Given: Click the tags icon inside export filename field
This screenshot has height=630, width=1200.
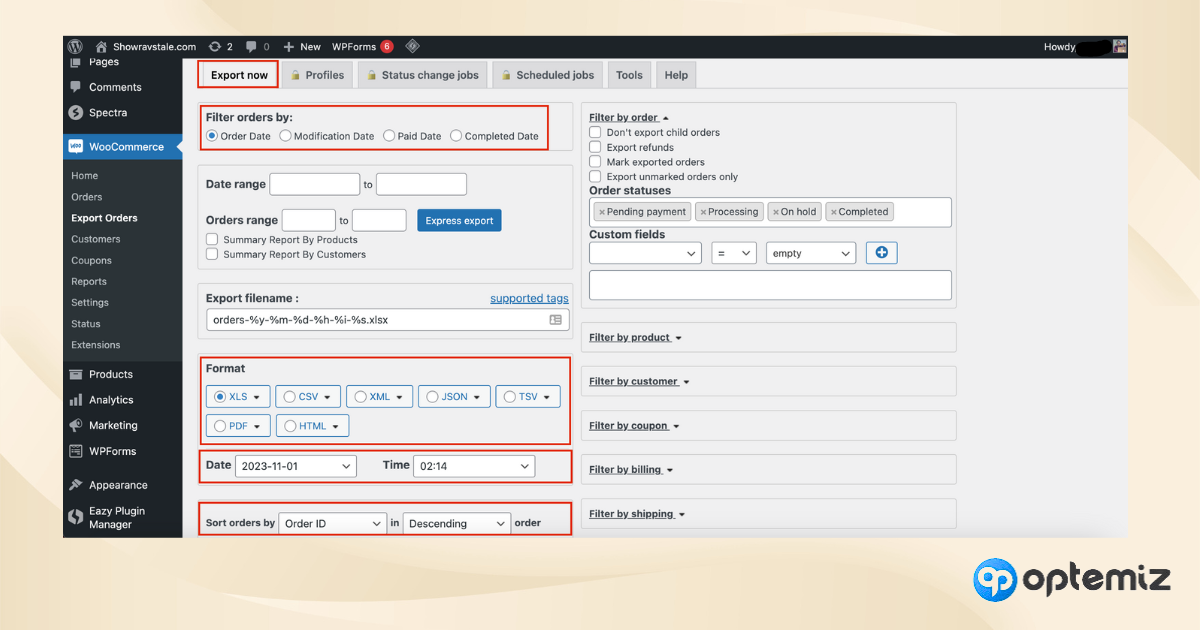Looking at the screenshot, I should tap(556, 320).
